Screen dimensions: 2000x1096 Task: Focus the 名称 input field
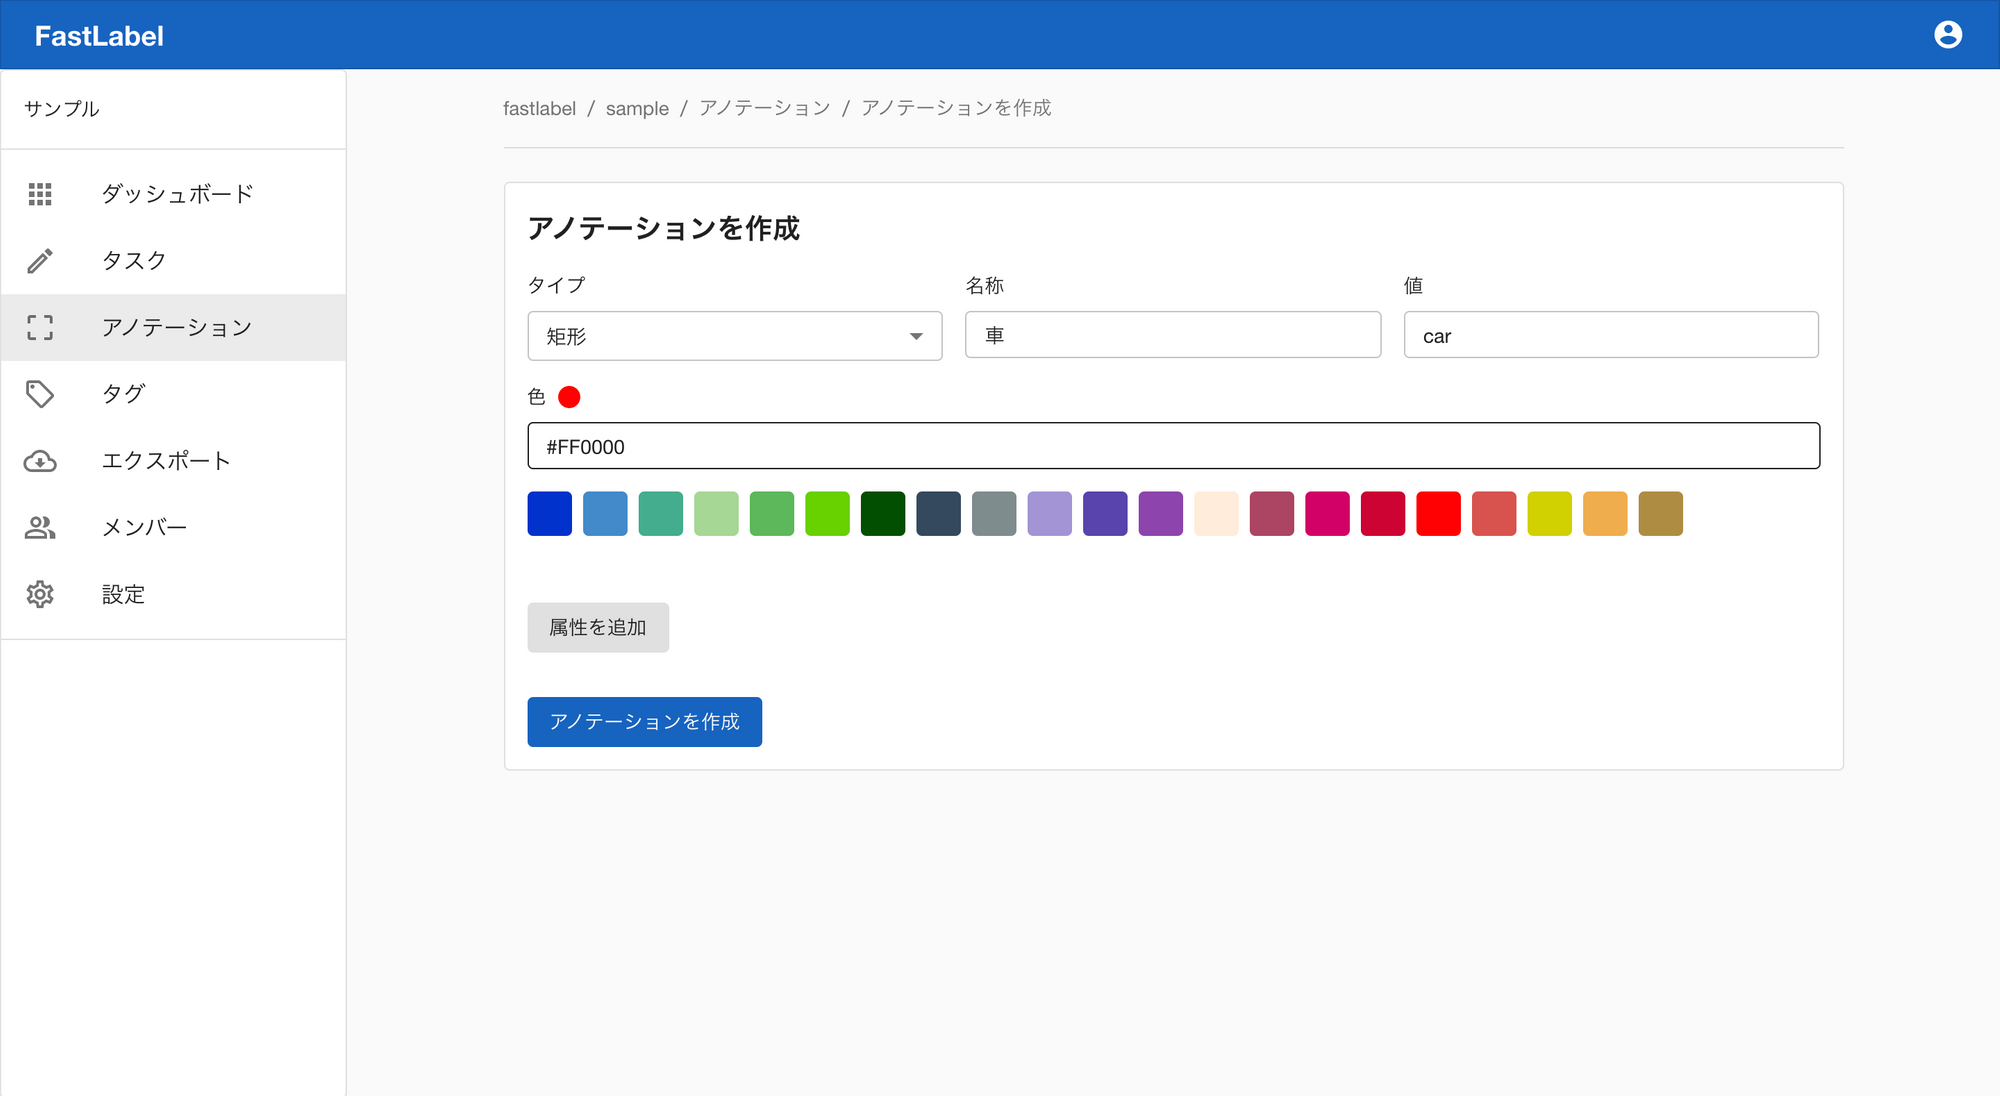coord(1173,335)
